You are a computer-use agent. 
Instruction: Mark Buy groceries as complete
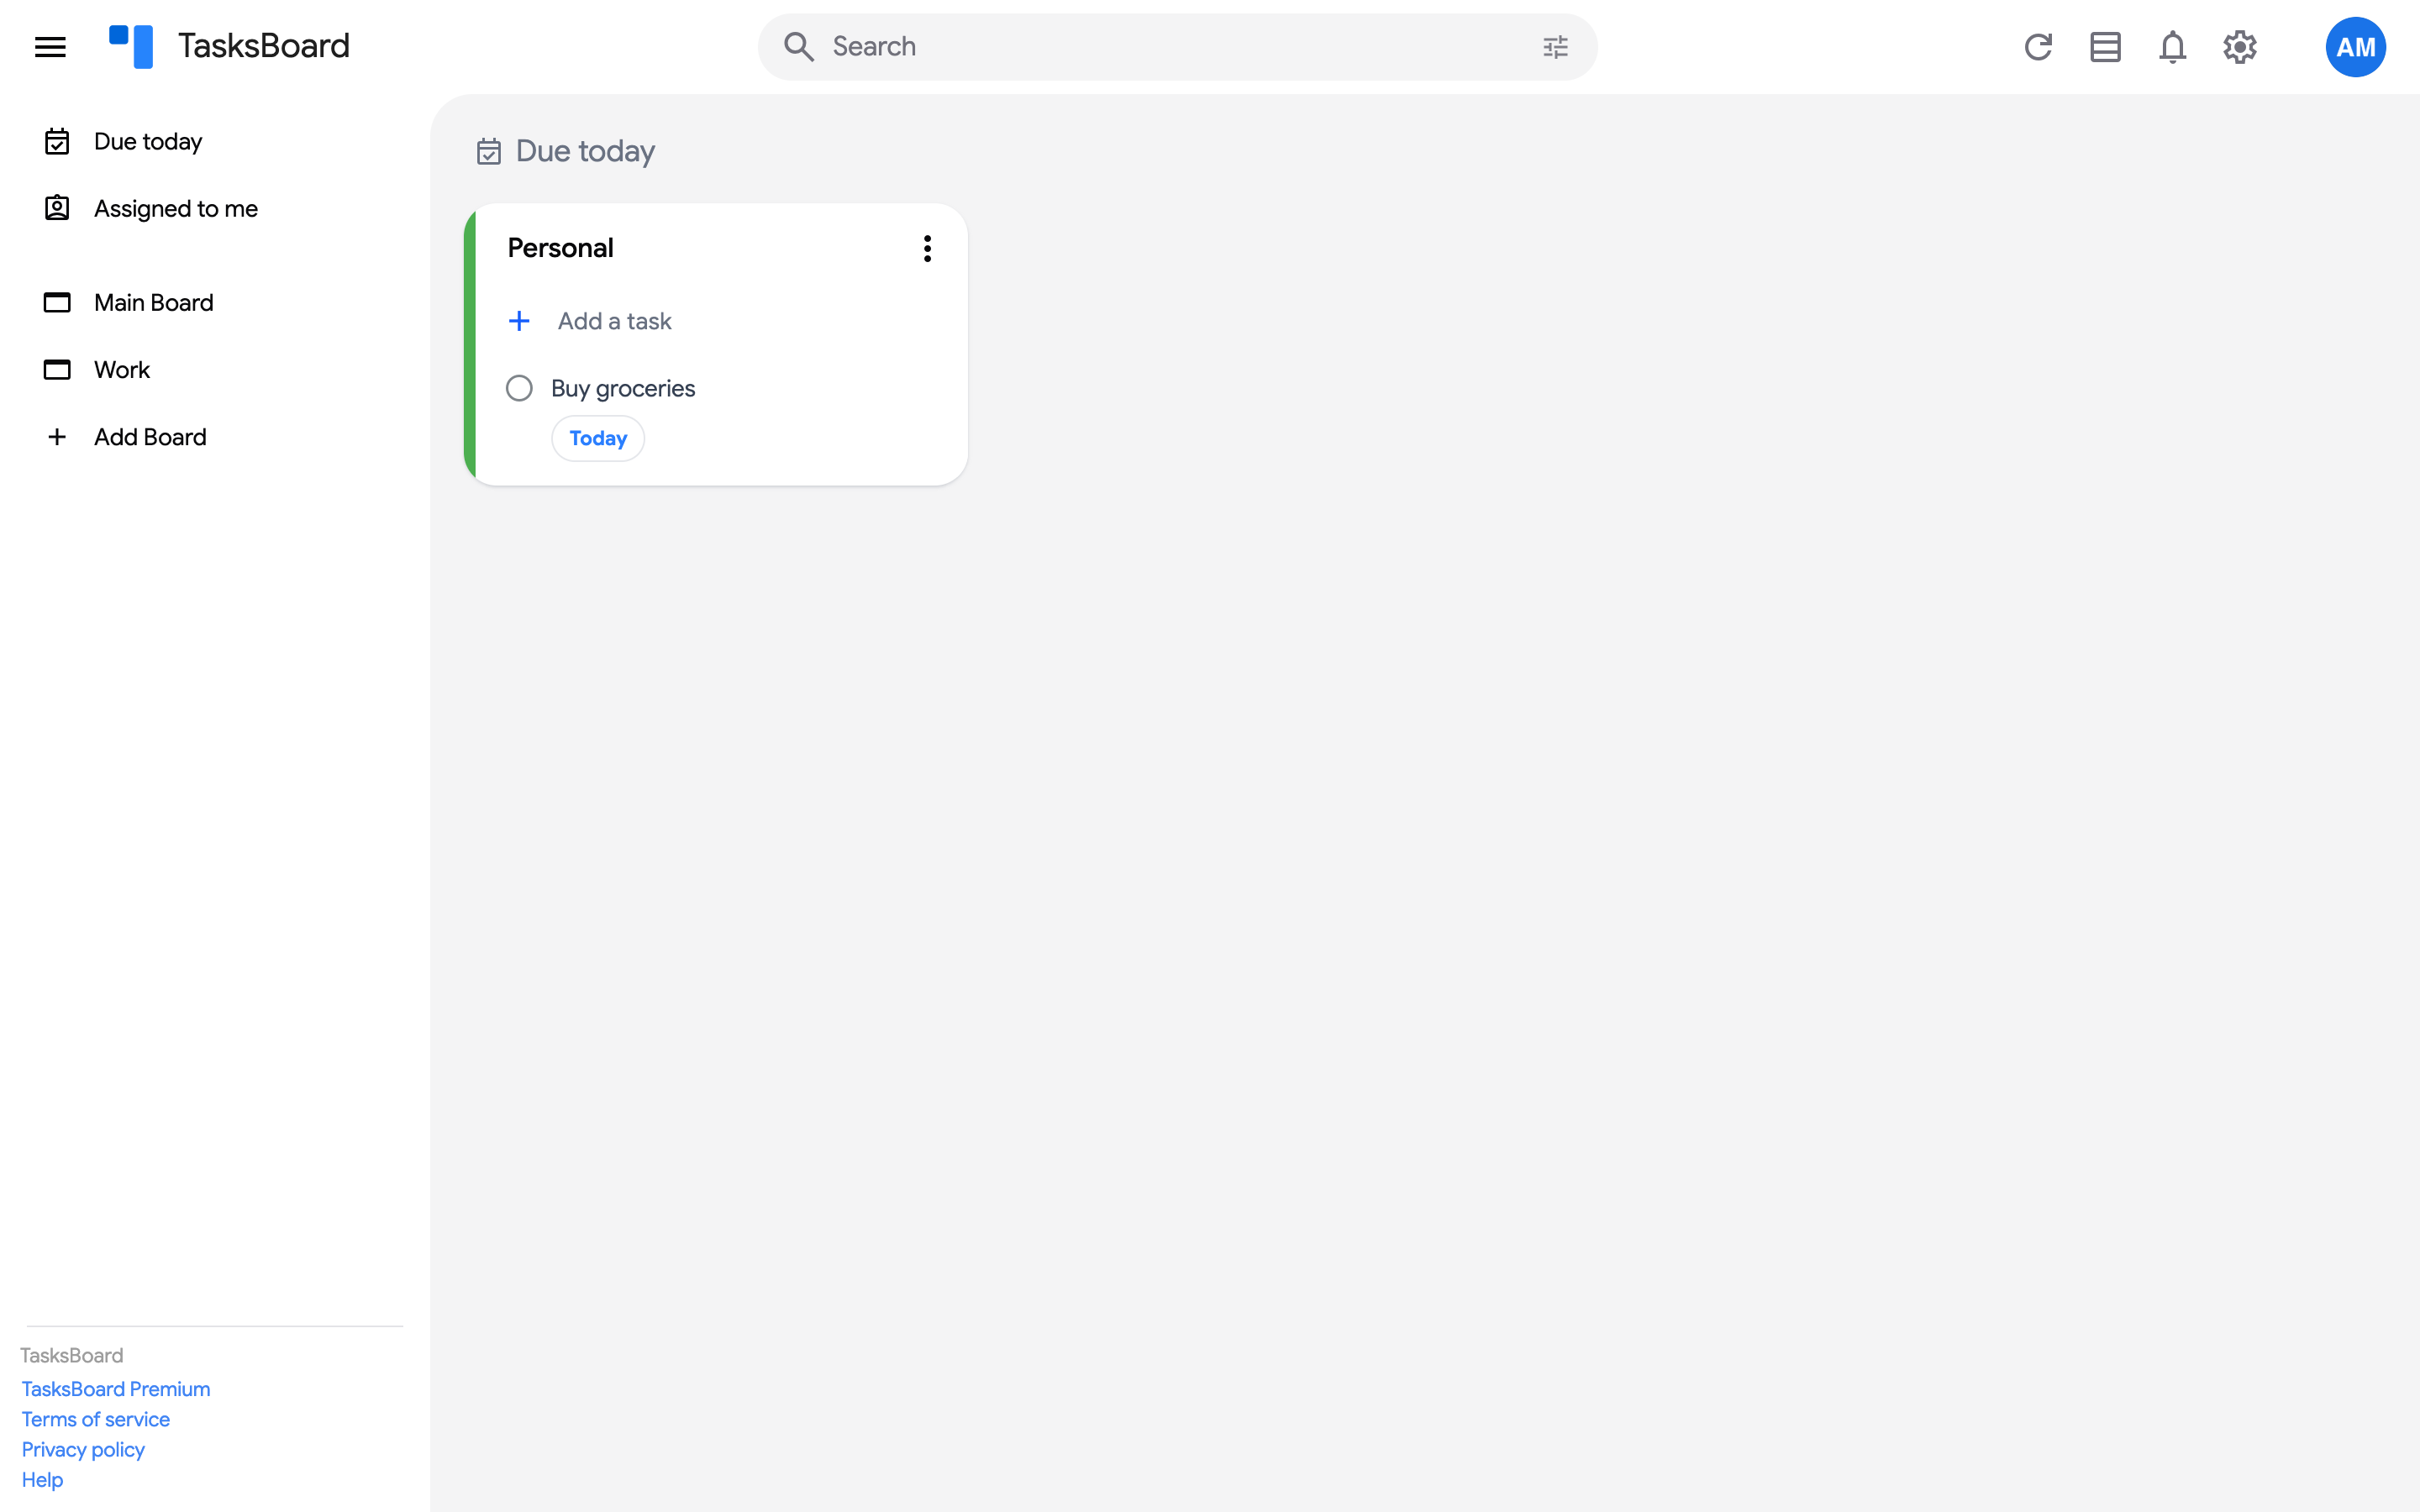click(x=519, y=388)
